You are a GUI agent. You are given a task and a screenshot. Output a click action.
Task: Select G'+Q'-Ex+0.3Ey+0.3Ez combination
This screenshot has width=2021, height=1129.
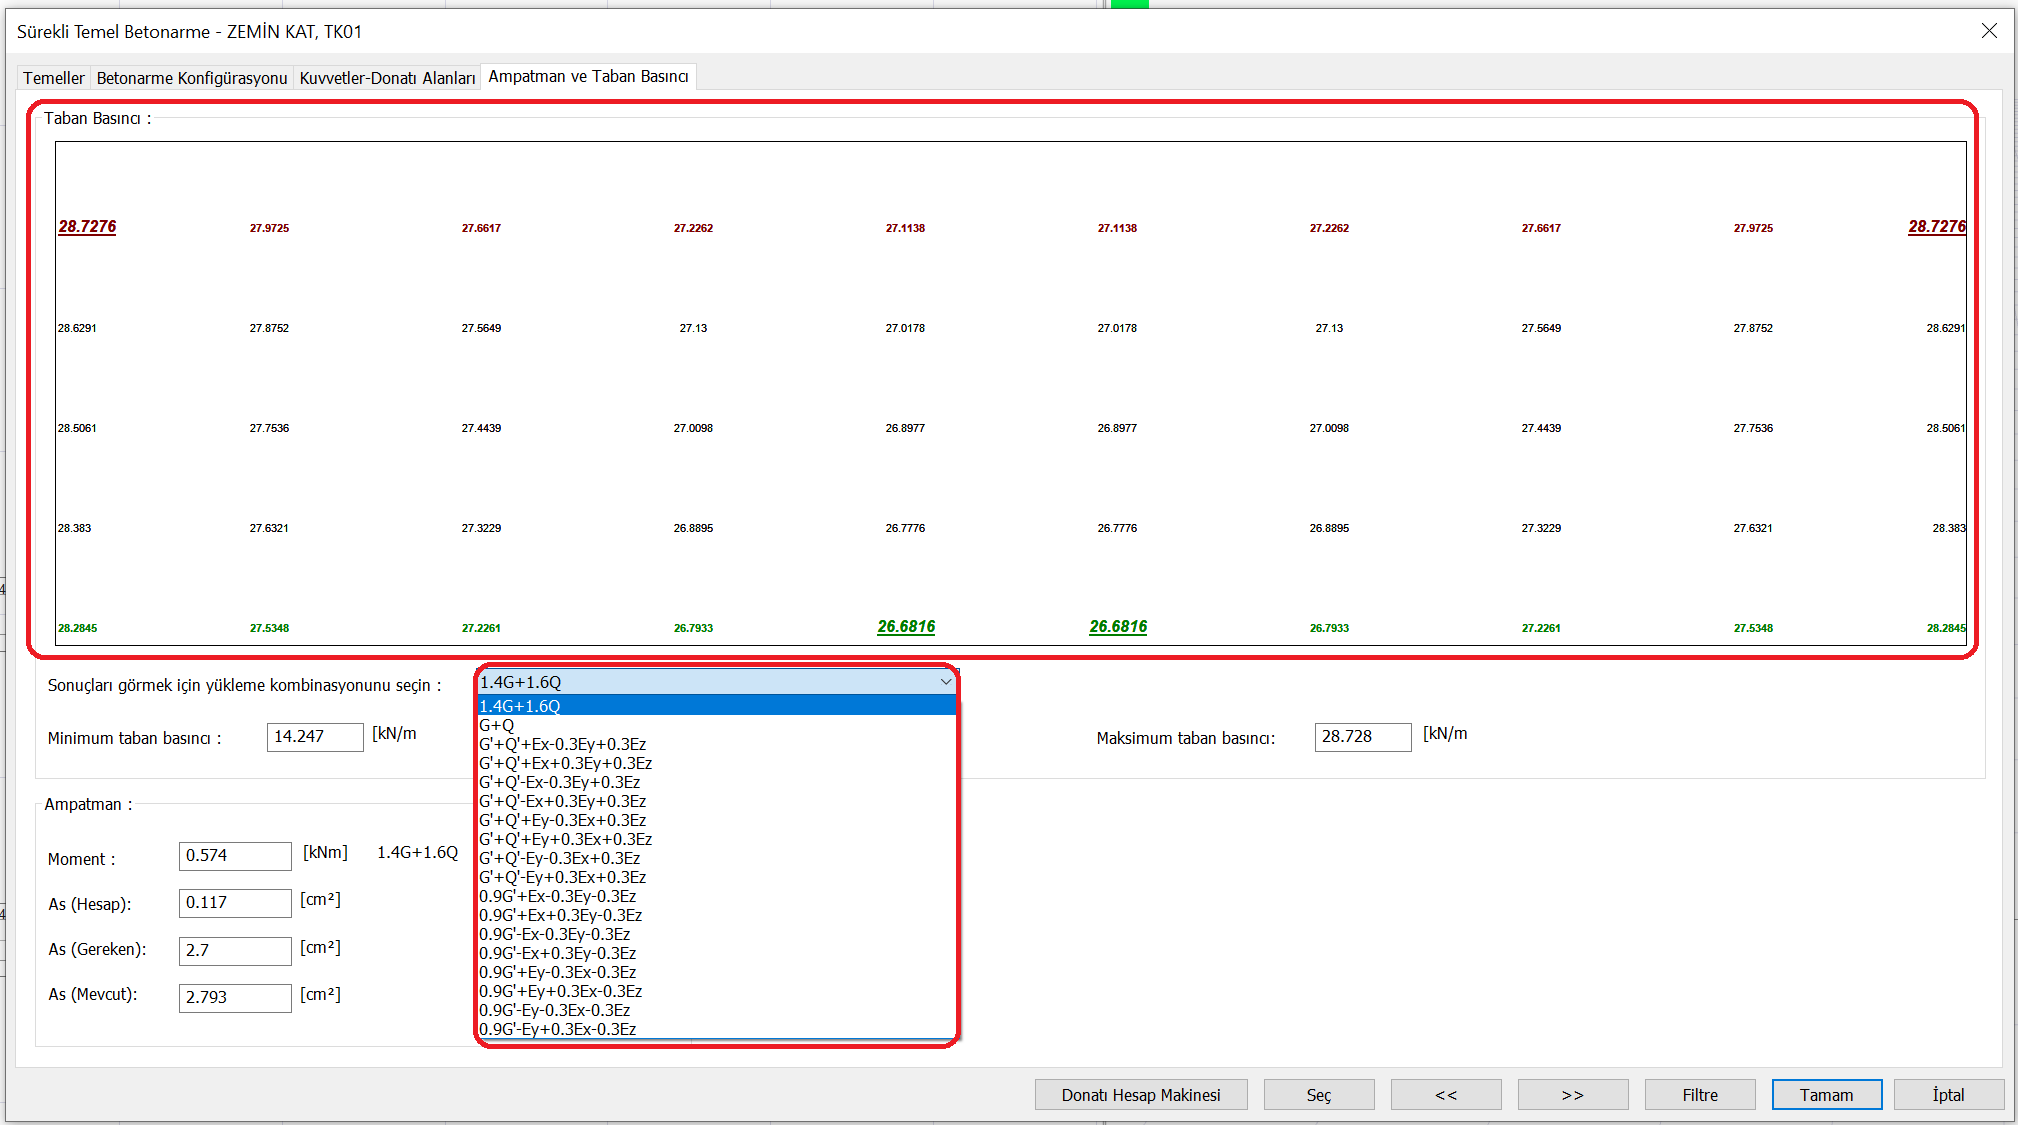pyautogui.click(x=716, y=801)
